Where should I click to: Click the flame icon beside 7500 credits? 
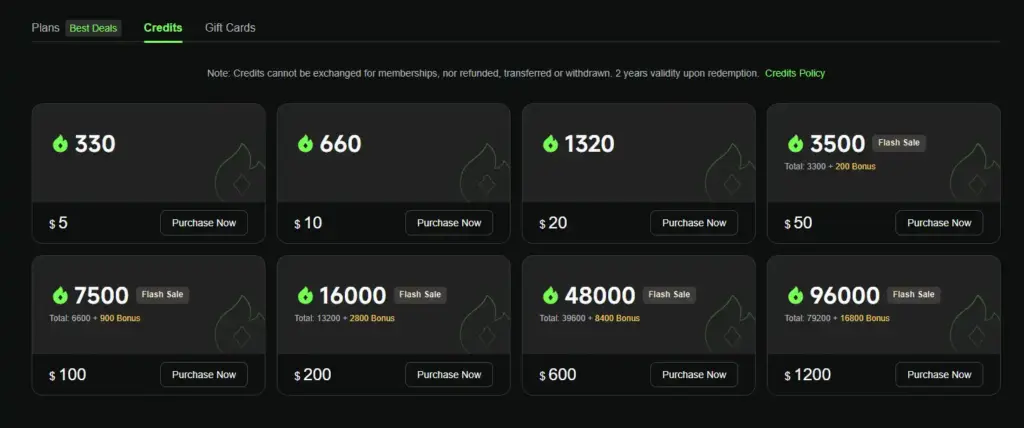(x=60, y=295)
